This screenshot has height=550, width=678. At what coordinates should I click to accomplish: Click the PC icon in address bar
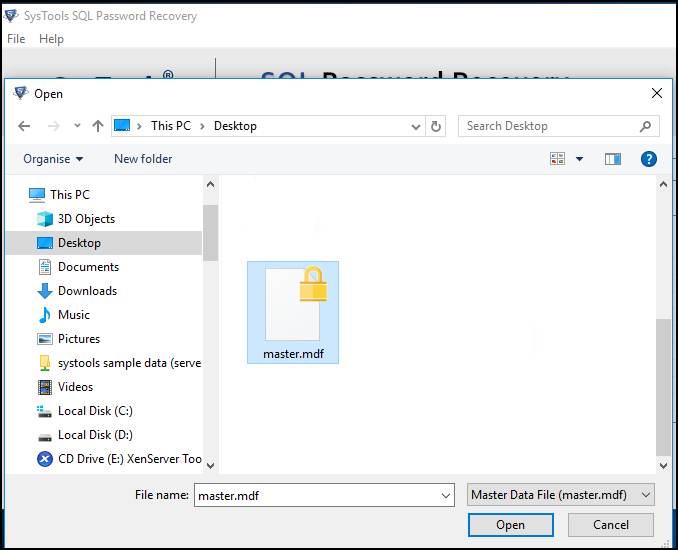(122, 125)
